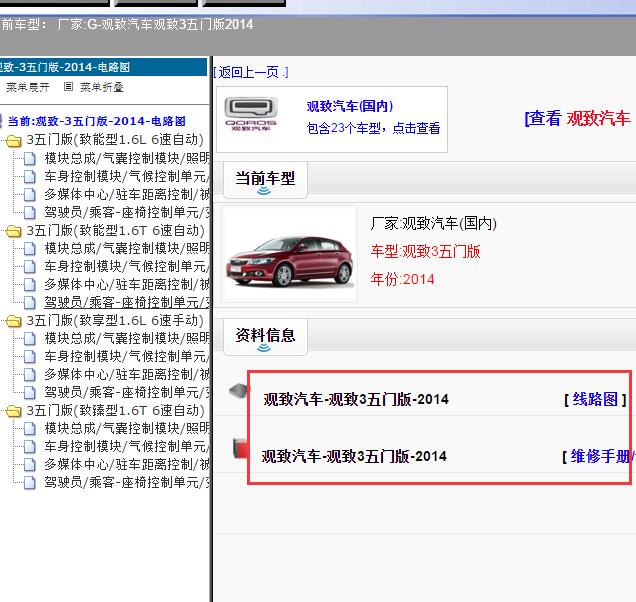Screen dimensions: 636x602
Task: Click document icon of 车身控制模块 in 致能型1.6T folder
Action: [30, 267]
